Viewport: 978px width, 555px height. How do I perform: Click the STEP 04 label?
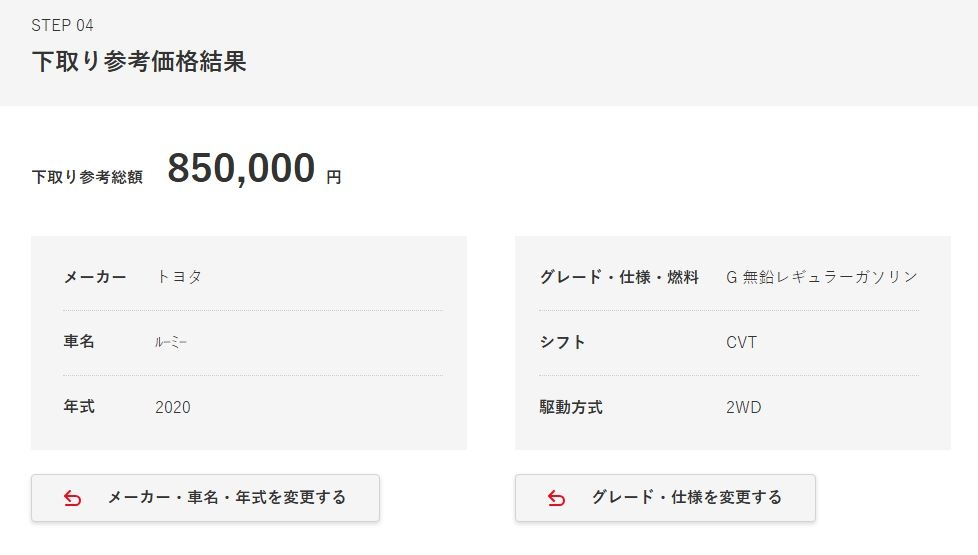coord(62,25)
